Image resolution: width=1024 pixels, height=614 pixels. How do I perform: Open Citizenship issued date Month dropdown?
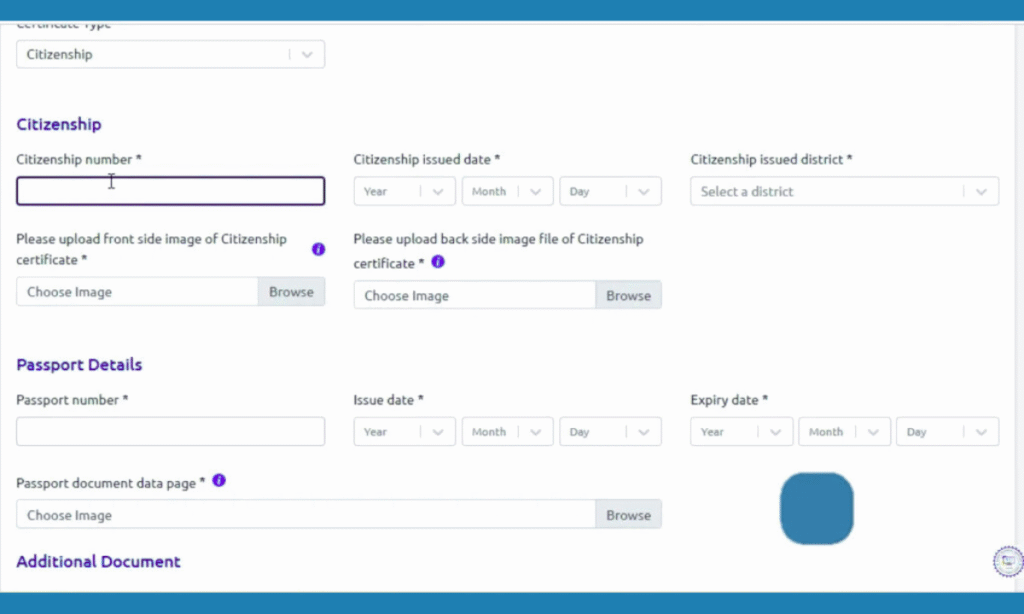click(x=507, y=192)
